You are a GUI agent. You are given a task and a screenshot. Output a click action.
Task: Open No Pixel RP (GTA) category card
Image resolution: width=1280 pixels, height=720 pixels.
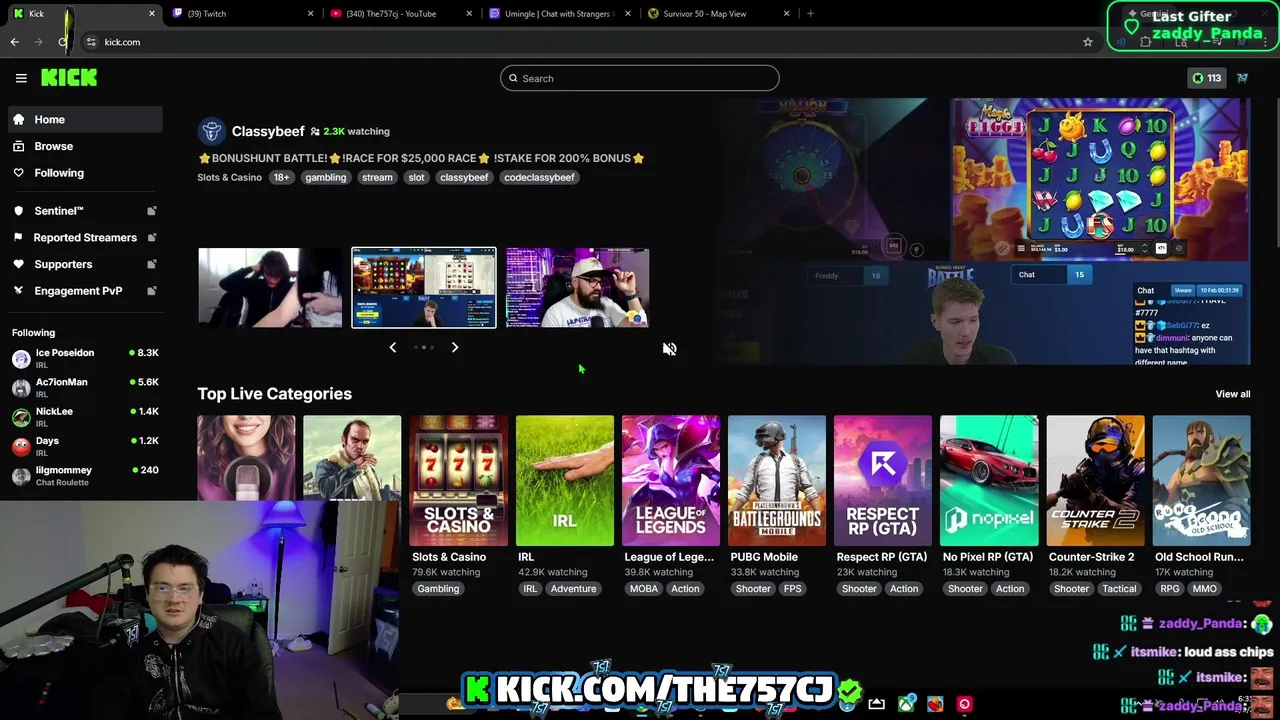point(989,481)
